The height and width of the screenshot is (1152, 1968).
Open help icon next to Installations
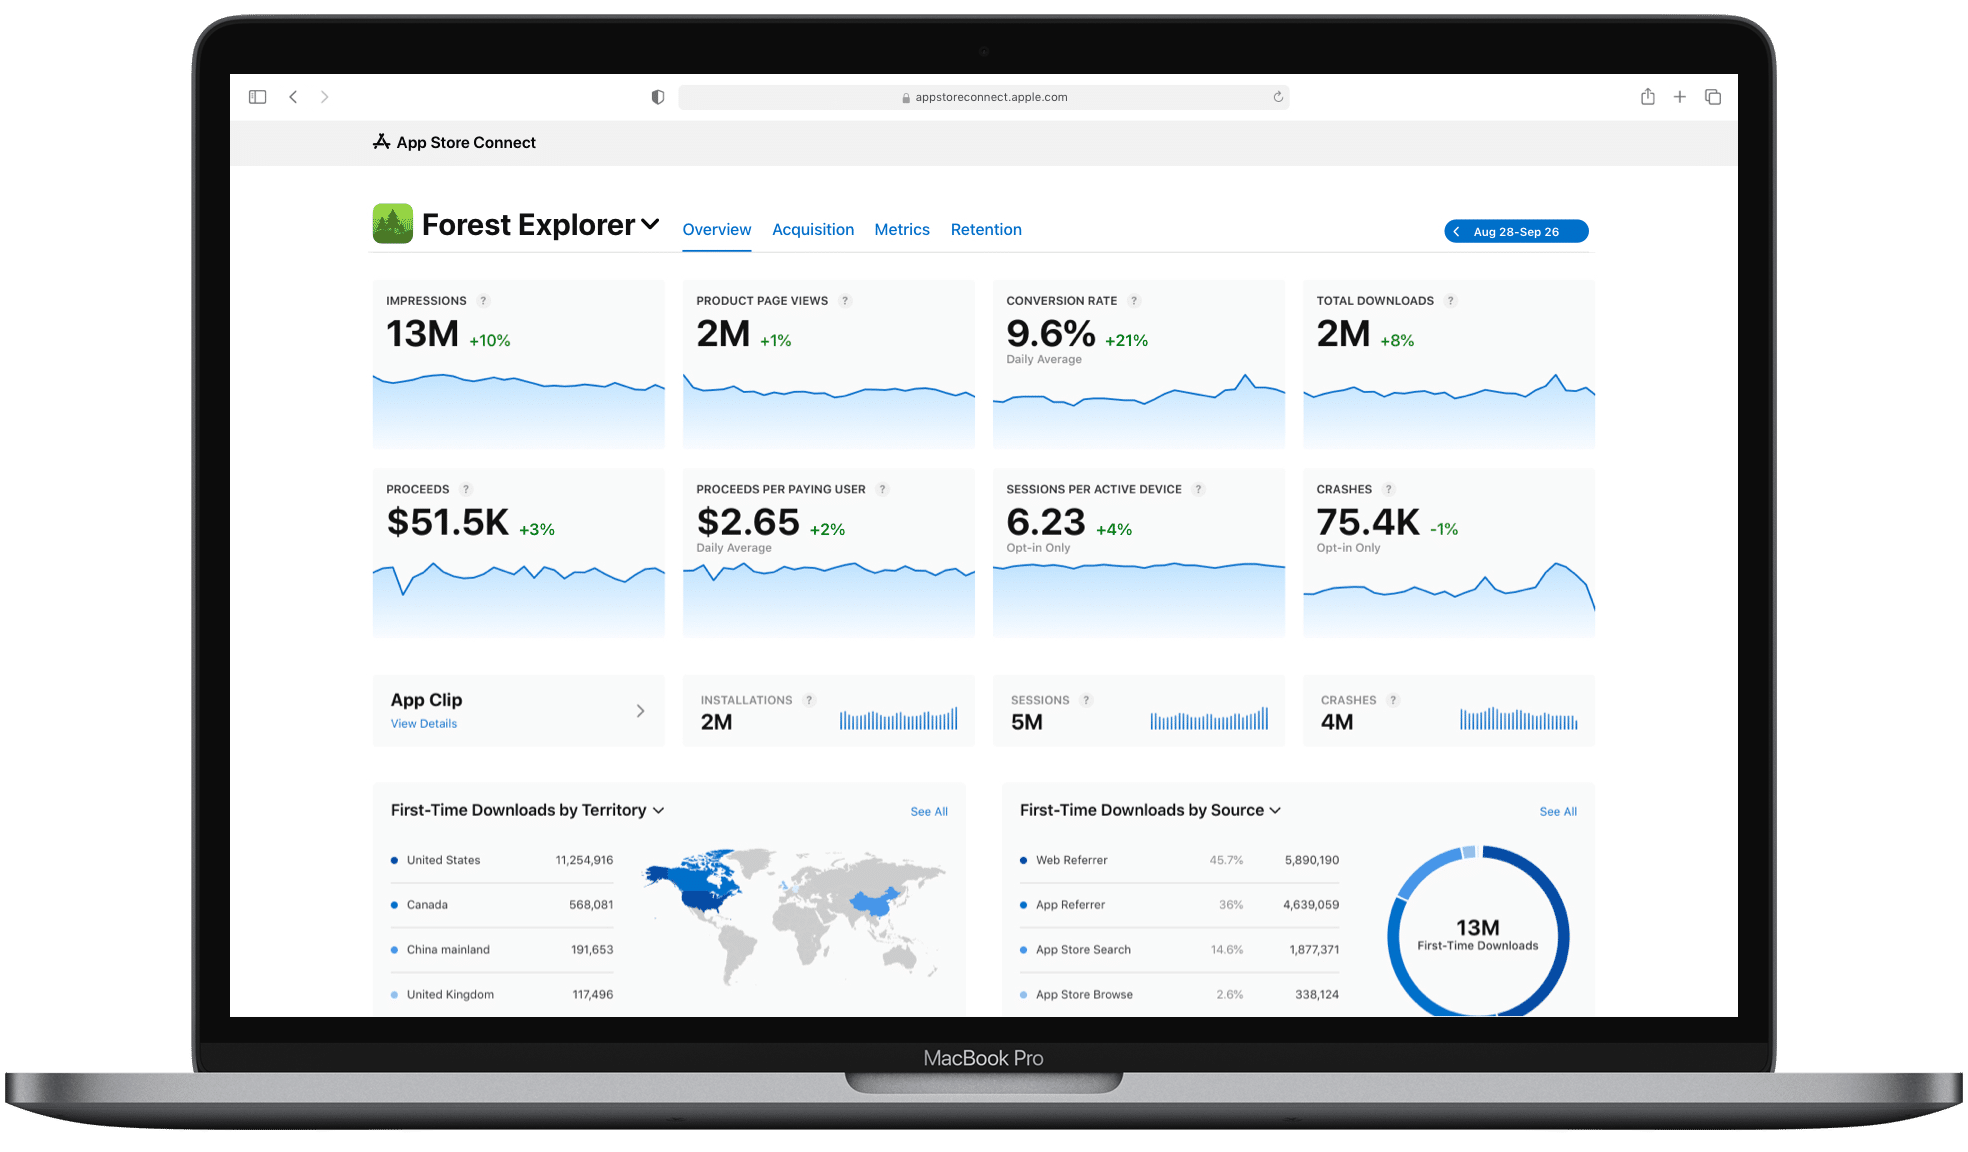(809, 700)
